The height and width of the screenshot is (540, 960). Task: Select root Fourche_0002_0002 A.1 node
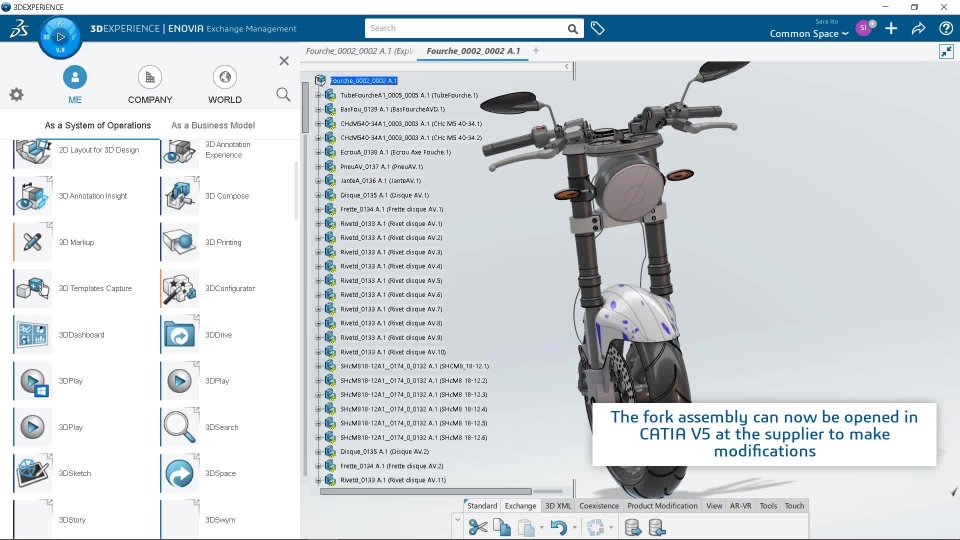(364, 81)
